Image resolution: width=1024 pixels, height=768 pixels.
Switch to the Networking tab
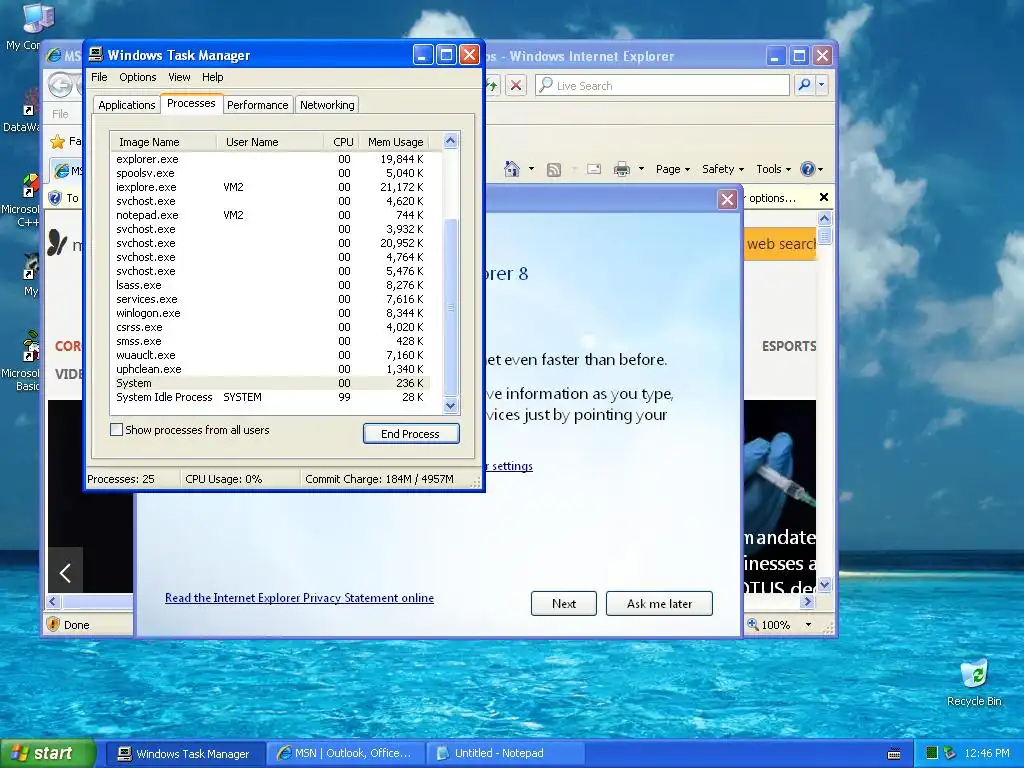click(x=327, y=105)
